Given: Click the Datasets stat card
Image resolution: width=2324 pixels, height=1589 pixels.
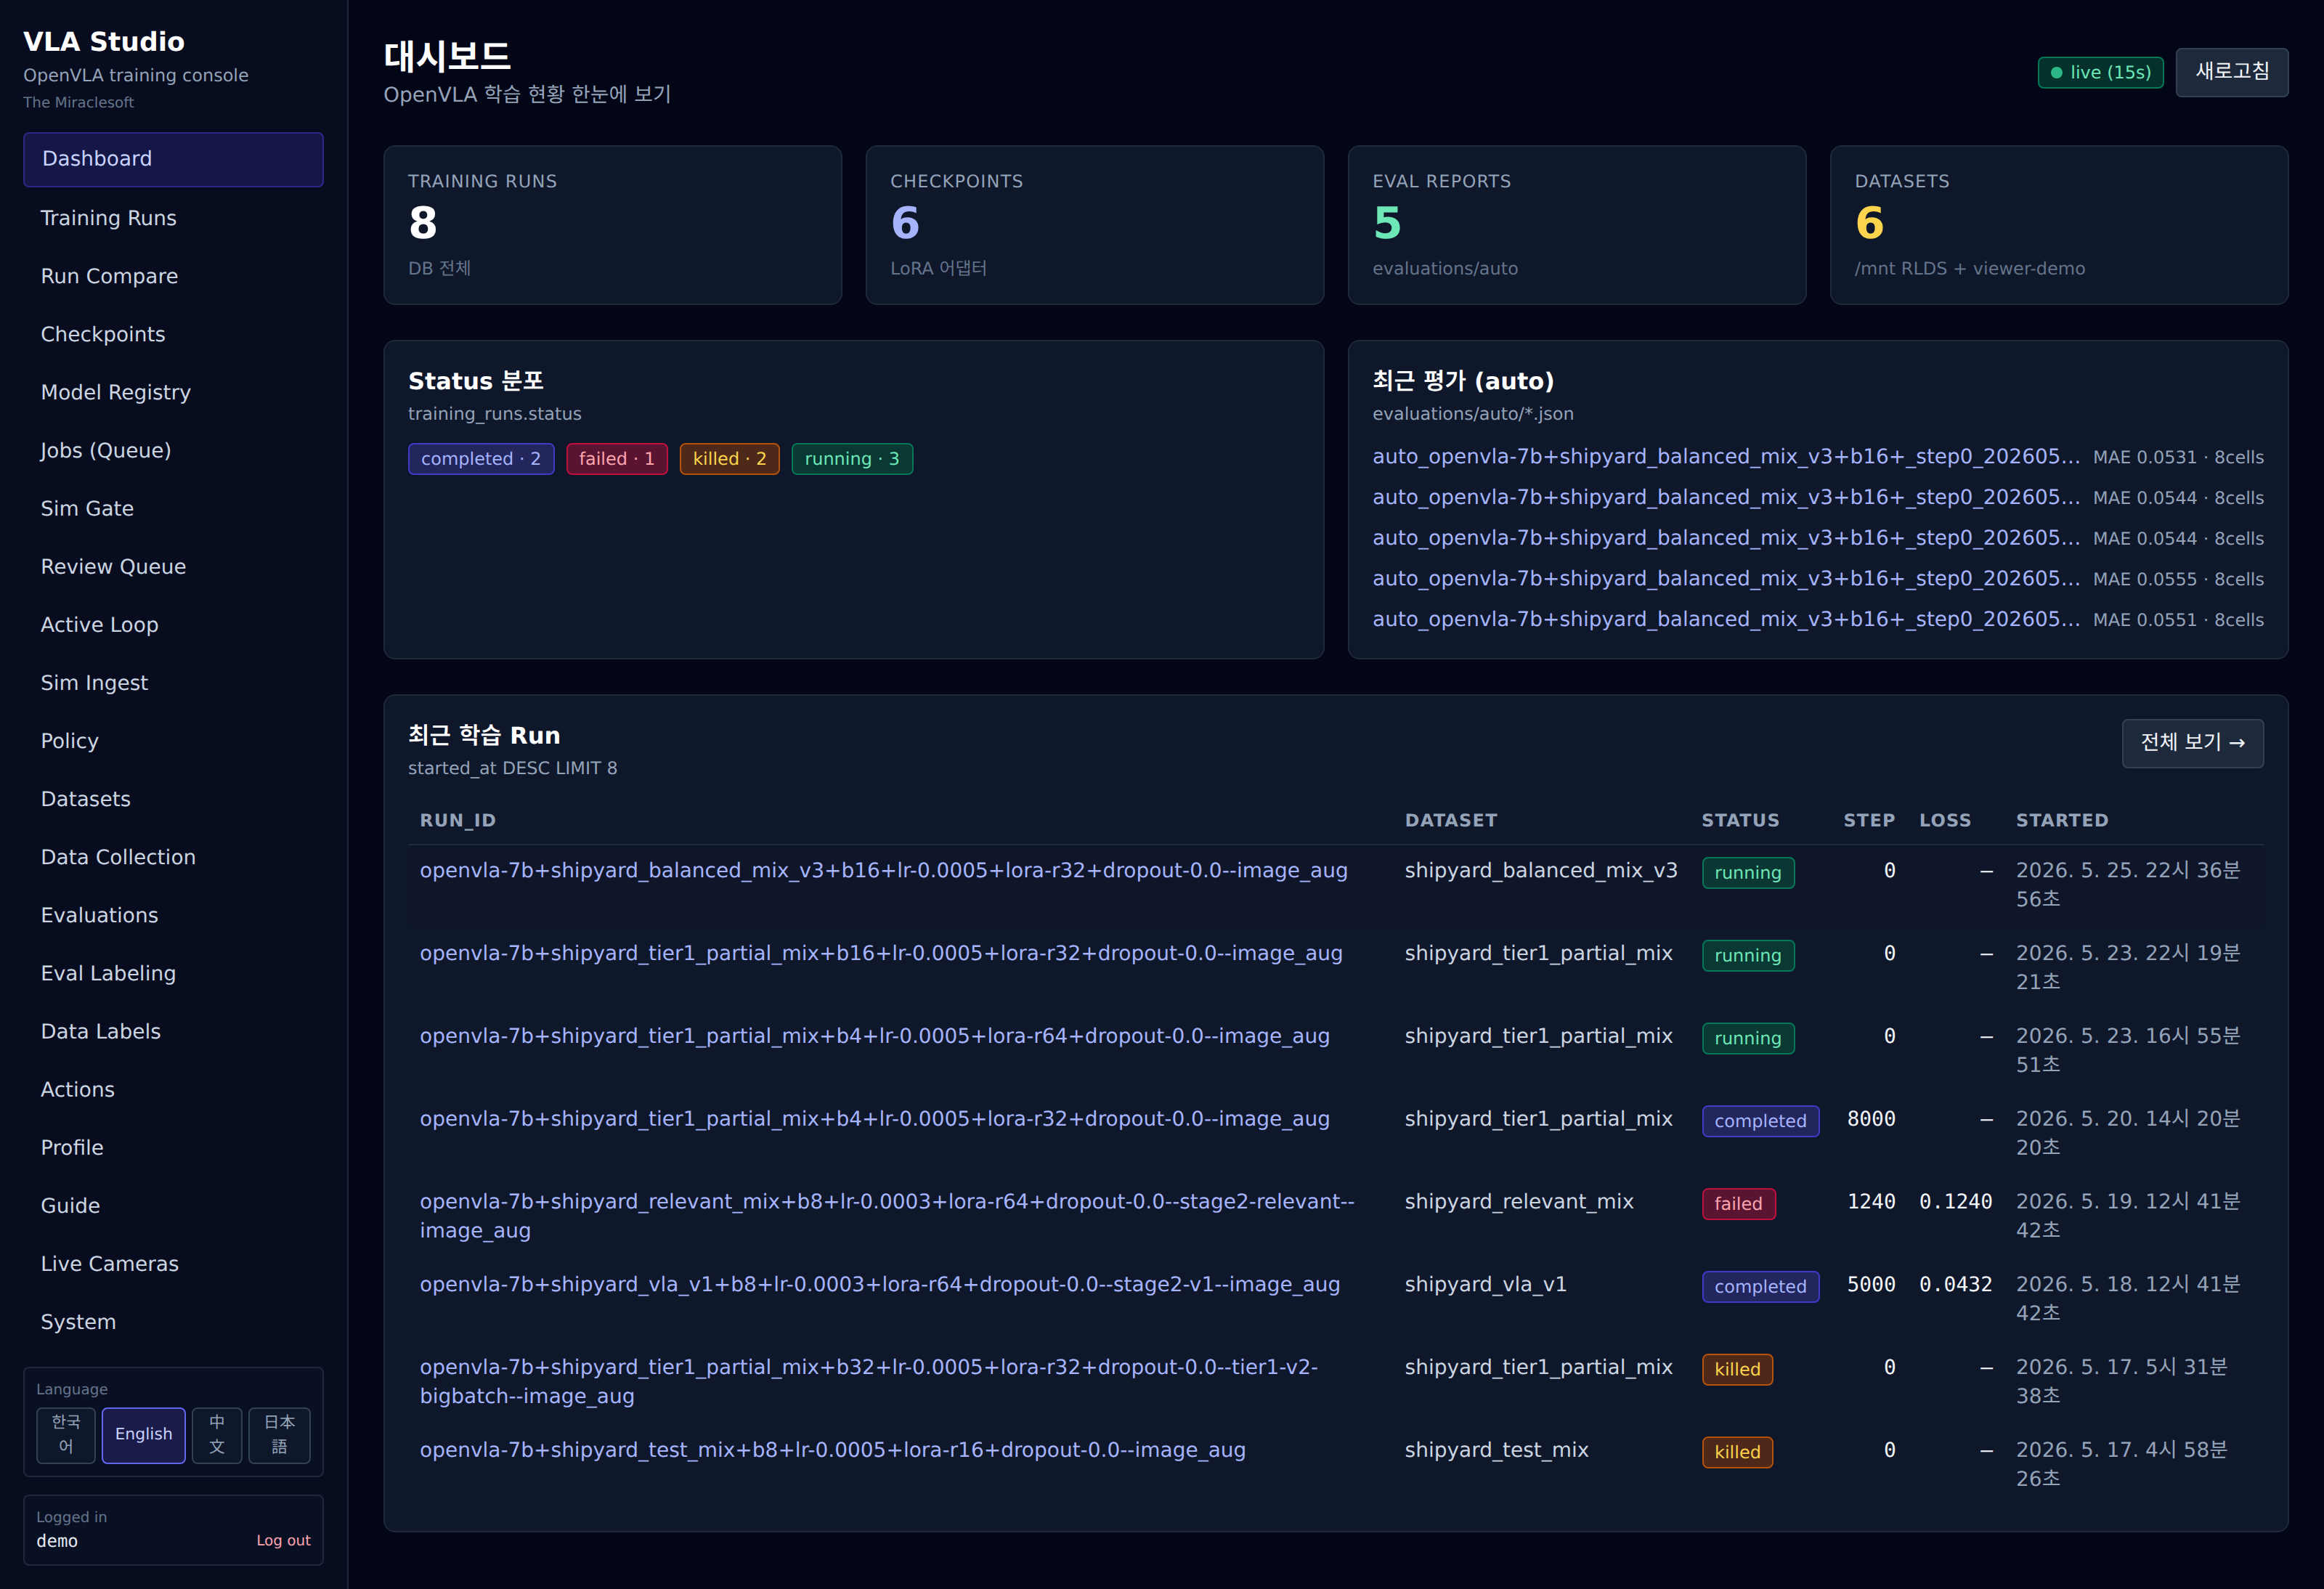Looking at the screenshot, I should tap(2059, 225).
